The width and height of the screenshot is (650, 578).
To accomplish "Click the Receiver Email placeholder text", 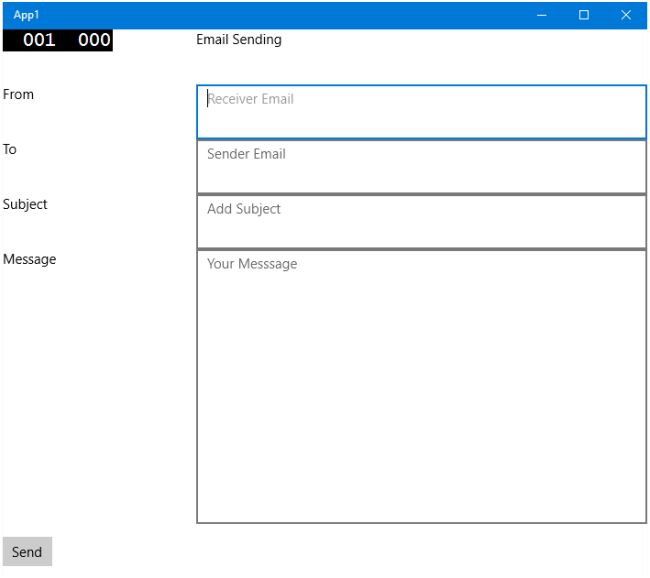I will (250, 99).
